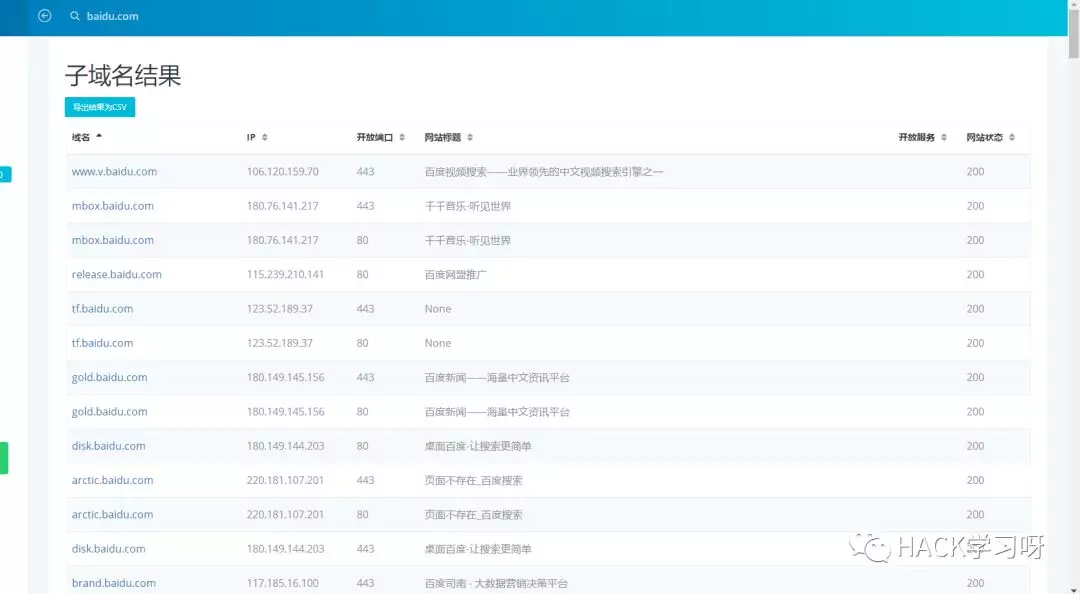Open mbox.baidu.com row with port 443
The height and width of the screenshot is (594, 1080).
[113, 206]
